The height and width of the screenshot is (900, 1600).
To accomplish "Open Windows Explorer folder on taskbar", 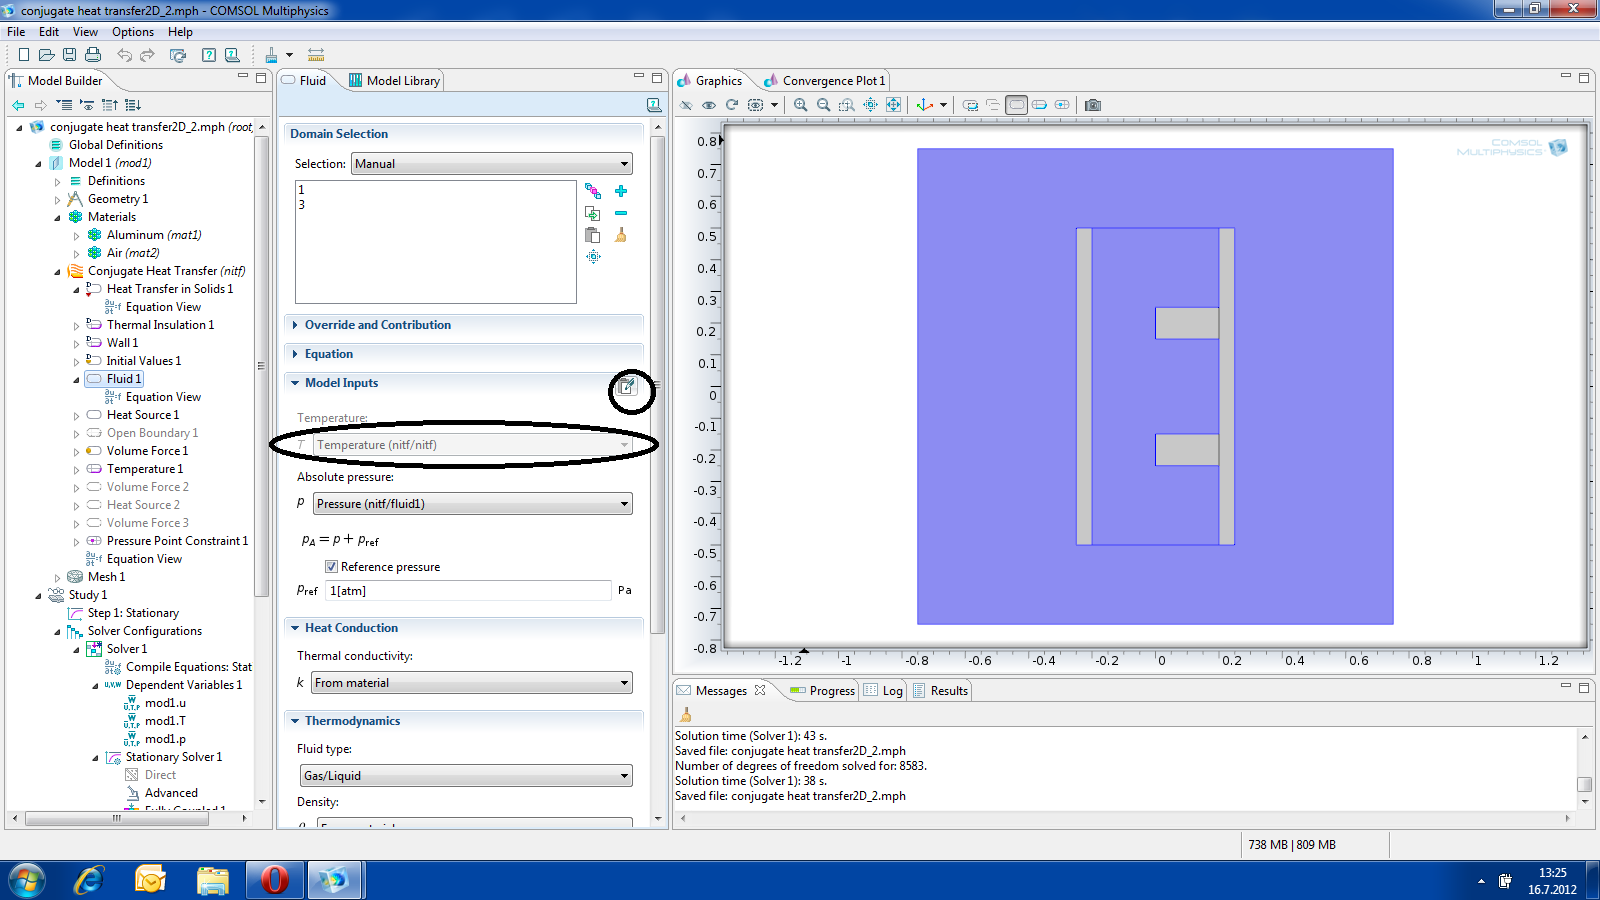I will tap(213, 880).
